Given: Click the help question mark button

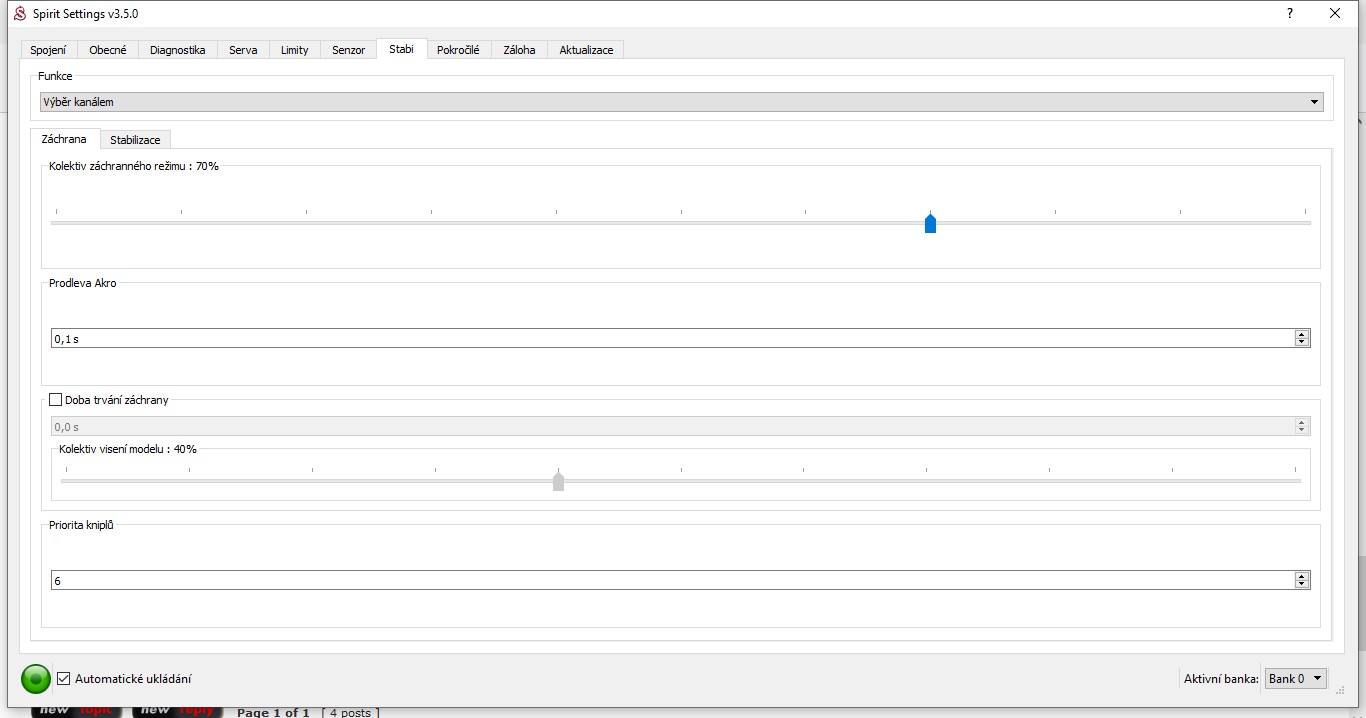Looking at the screenshot, I should tap(1290, 14).
